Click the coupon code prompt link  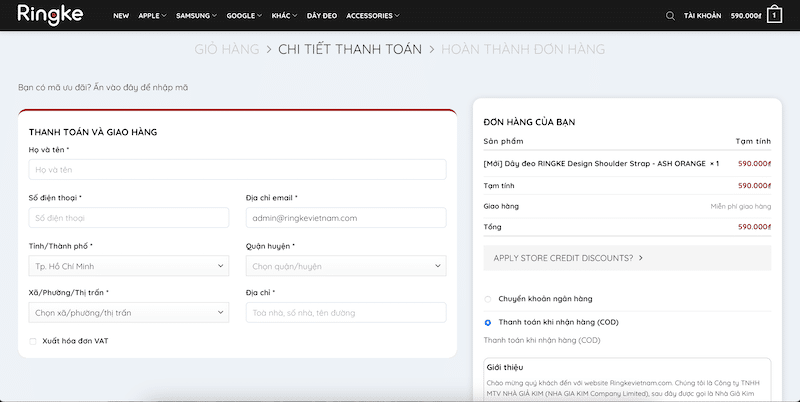[x=103, y=87]
